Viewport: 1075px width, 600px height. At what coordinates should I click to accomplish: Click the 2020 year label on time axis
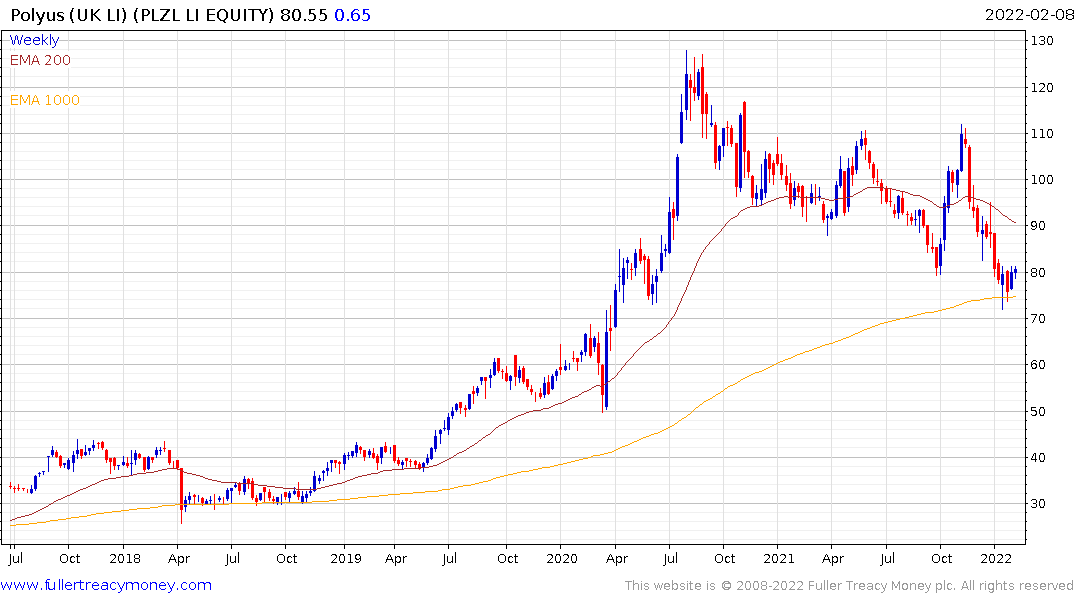pyautogui.click(x=562, y=558)
